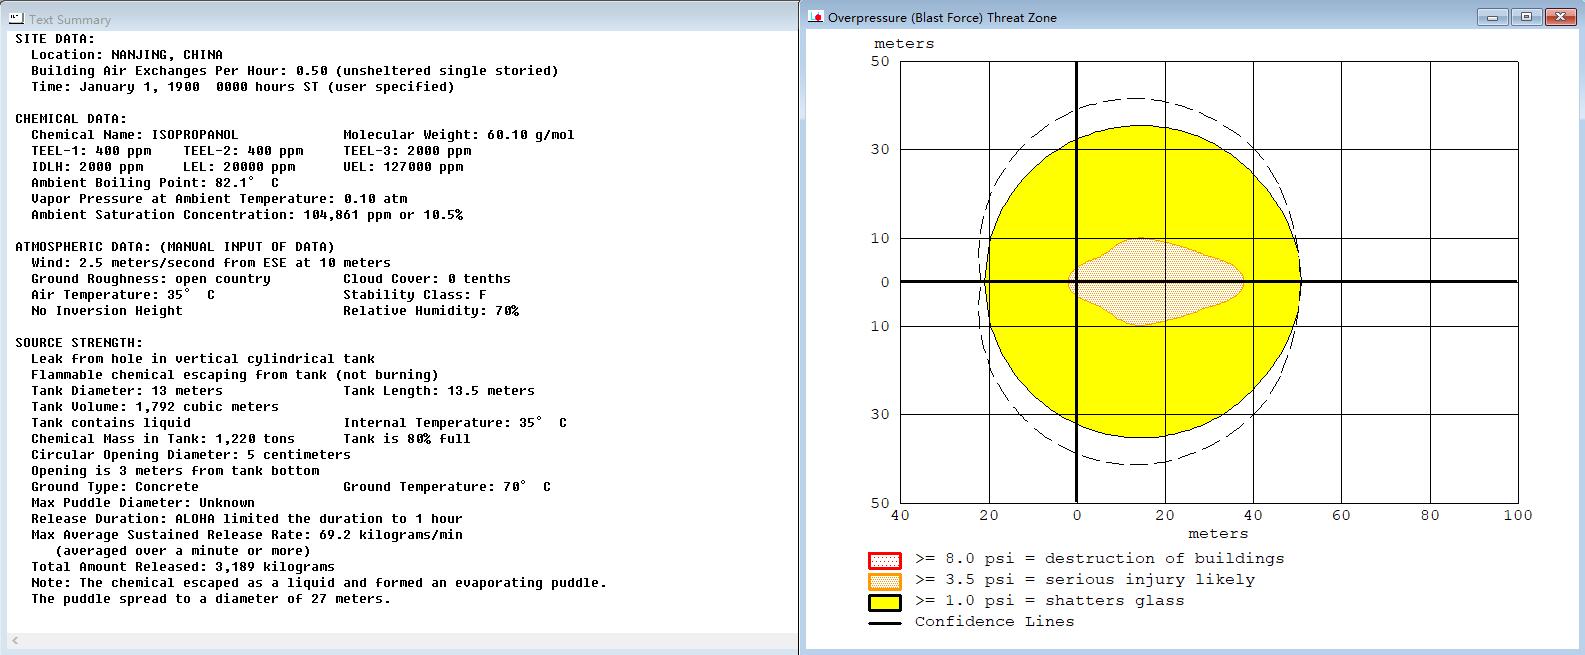This screenshot has width=1585, height=655.
Task: Click the Overpressure (Blast Force) Threat Zone title
Action: pyautogui.click(x=942, y=18)
